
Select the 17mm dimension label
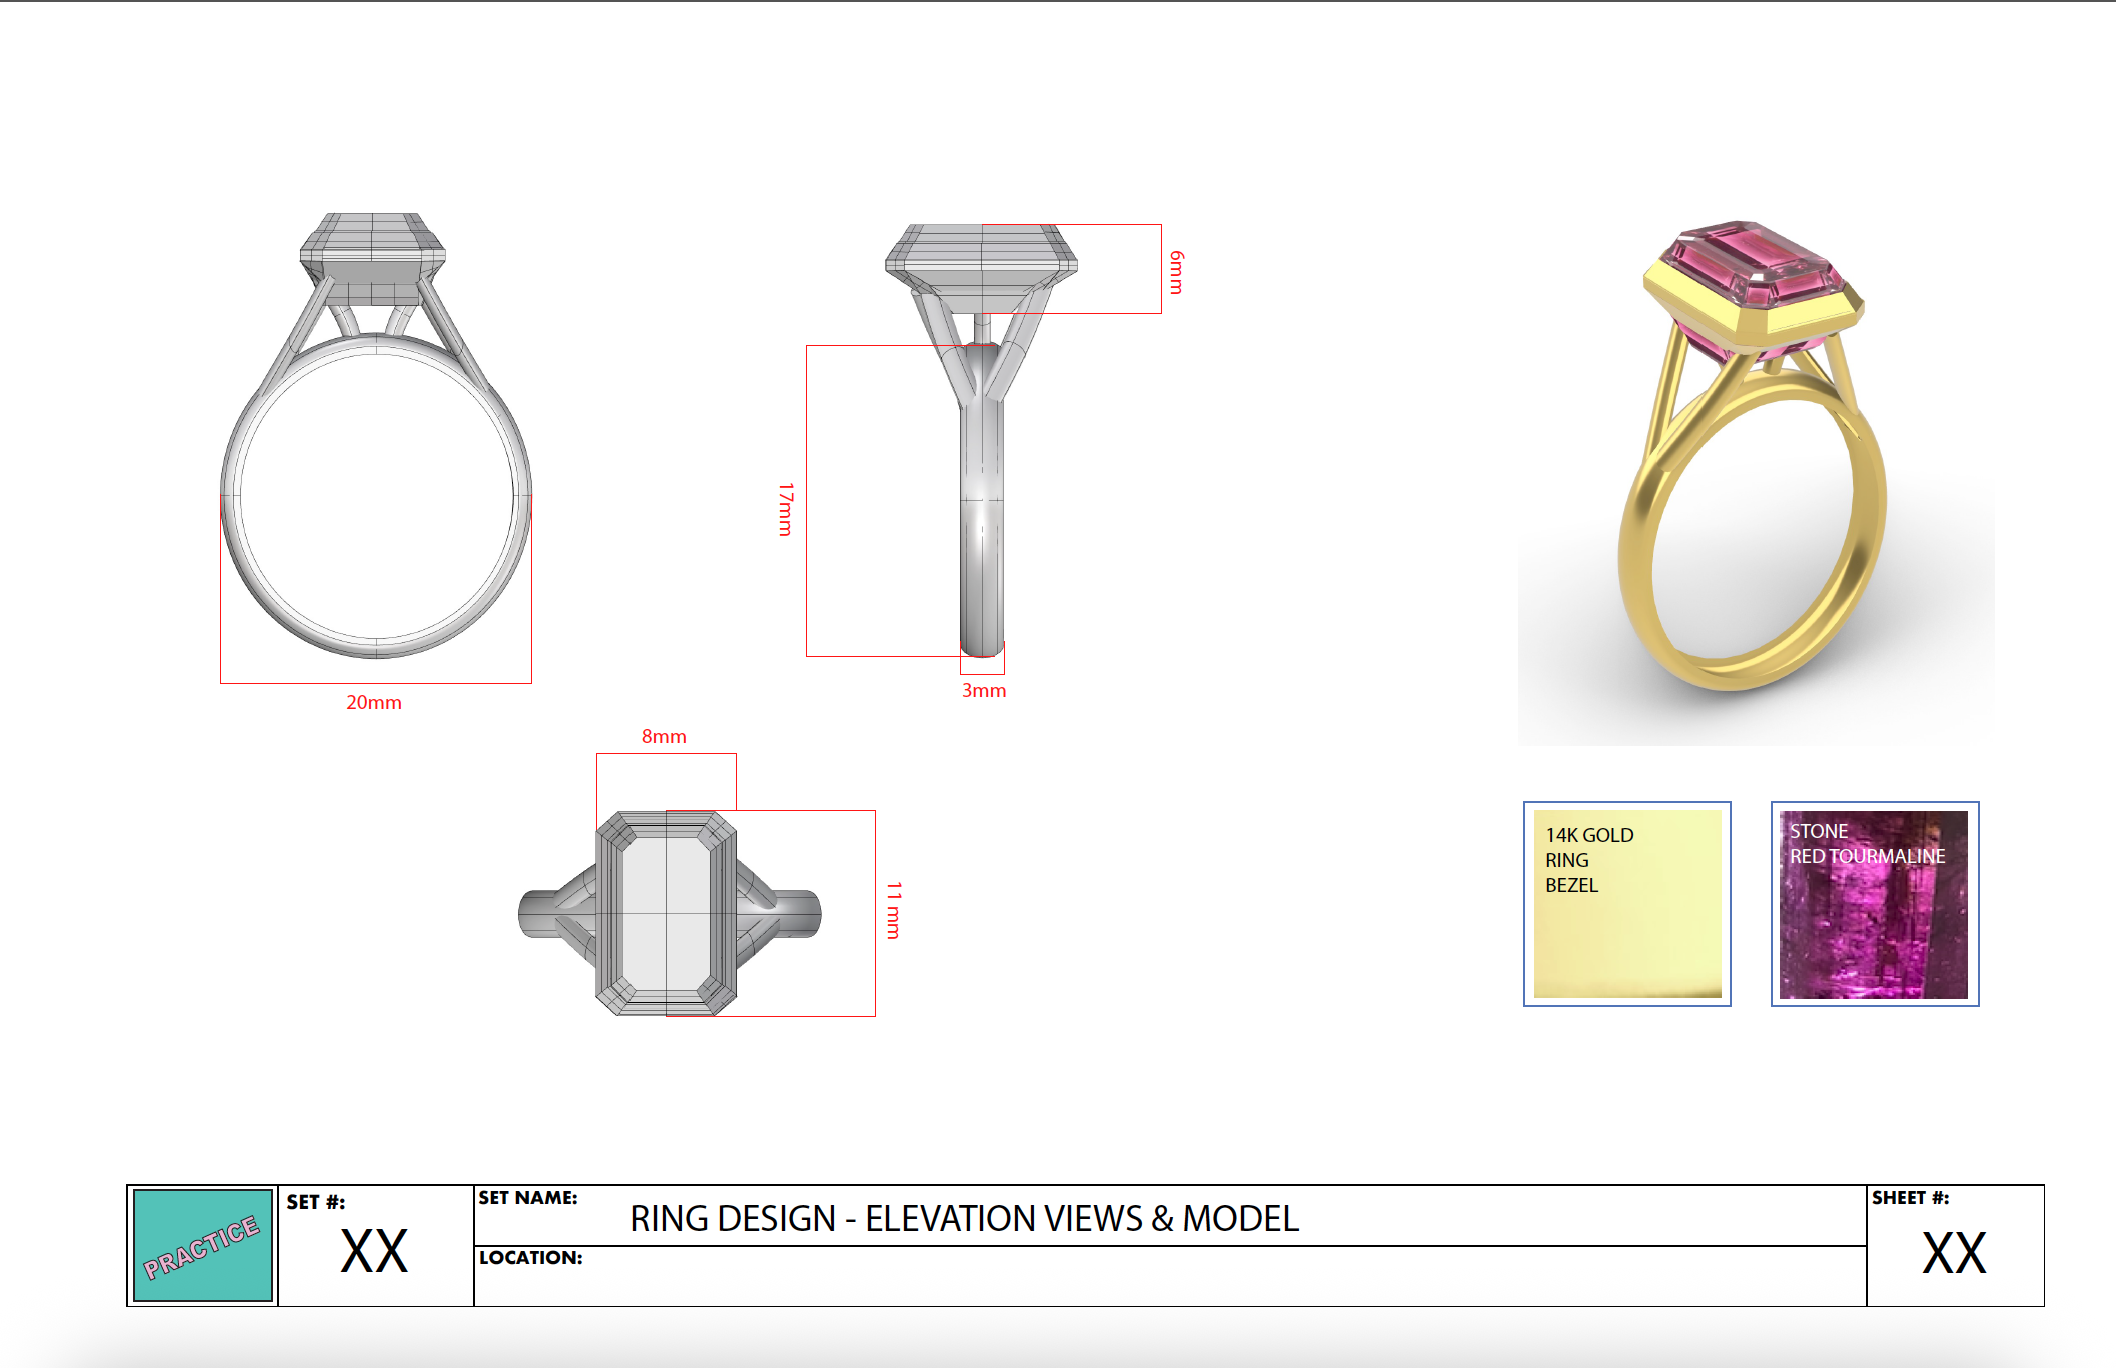click(786, 509)
